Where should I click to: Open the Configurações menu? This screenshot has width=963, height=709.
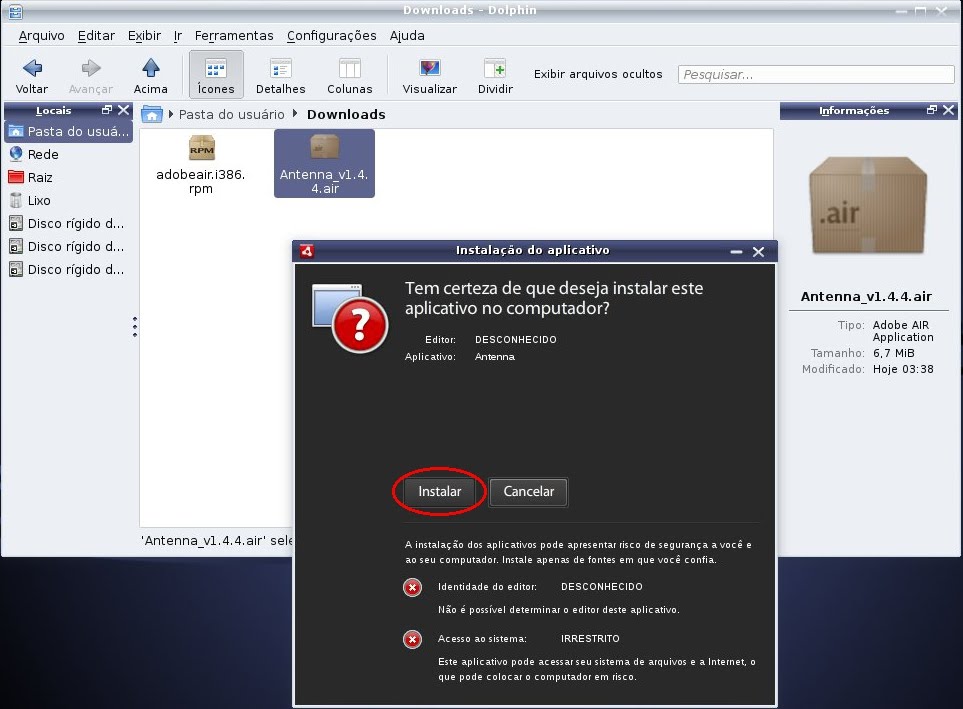pos(332,36)
